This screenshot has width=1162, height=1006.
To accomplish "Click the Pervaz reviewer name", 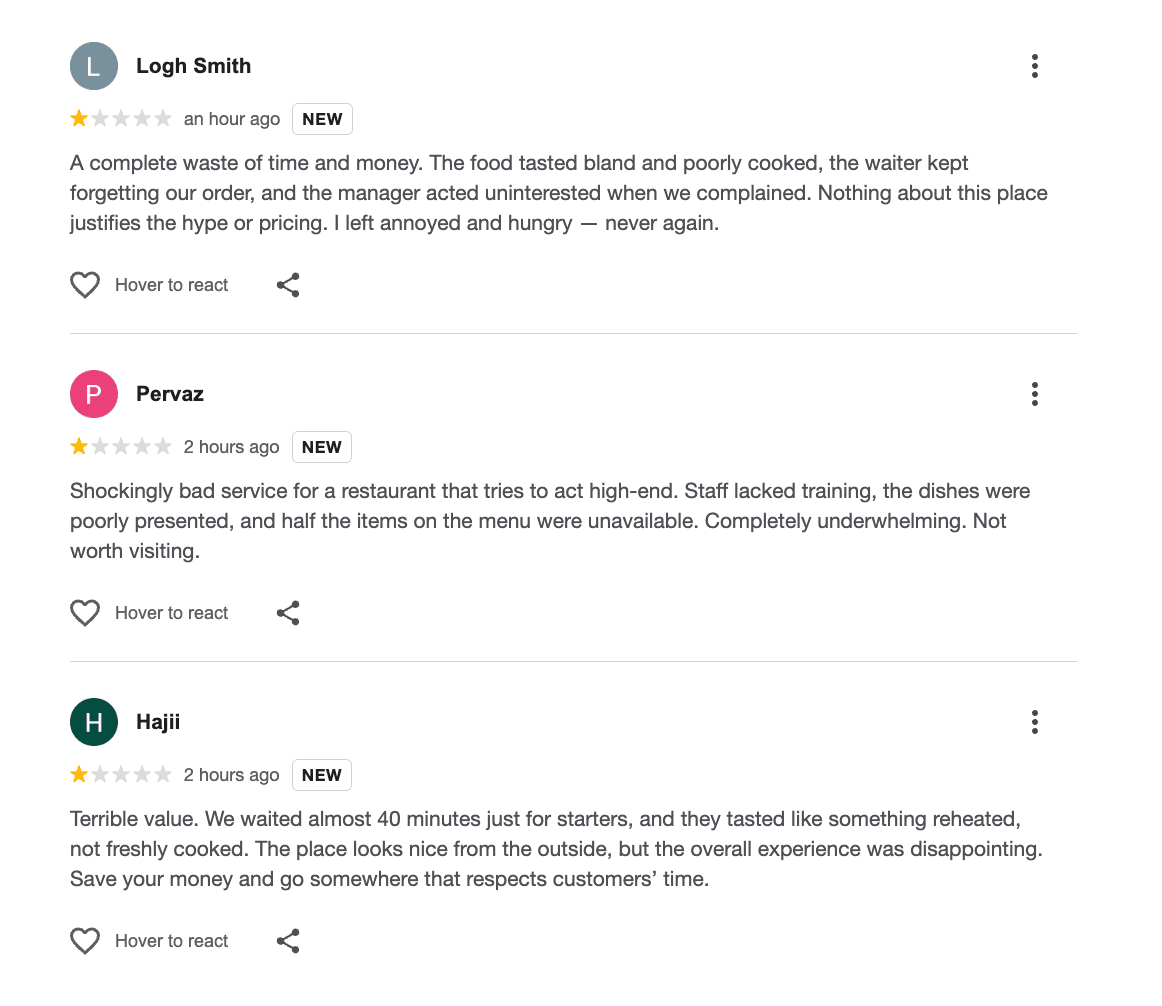I will click(170, 394).
